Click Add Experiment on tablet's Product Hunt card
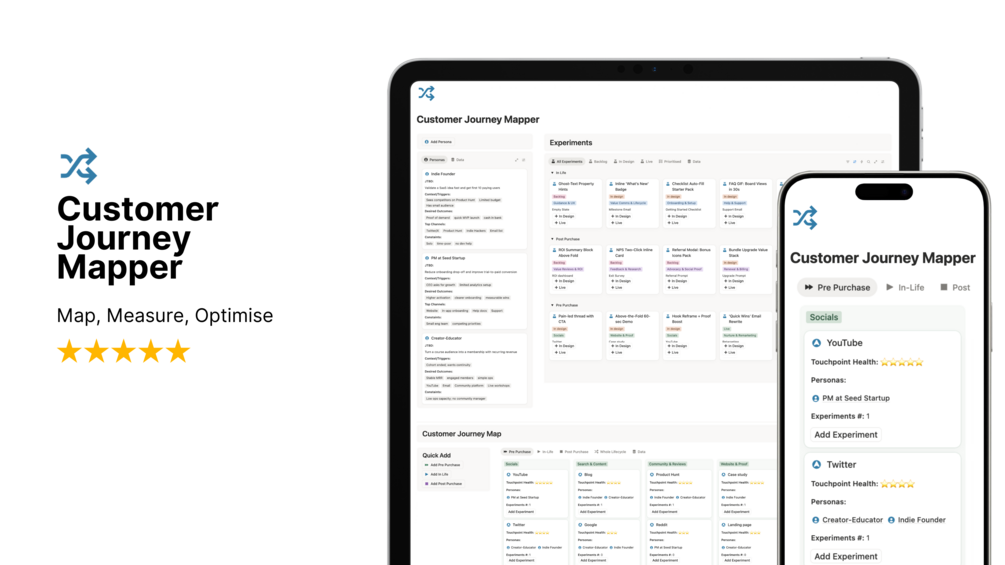The height and width of the screenshot is (565, 1005). [x=664, y=512]
